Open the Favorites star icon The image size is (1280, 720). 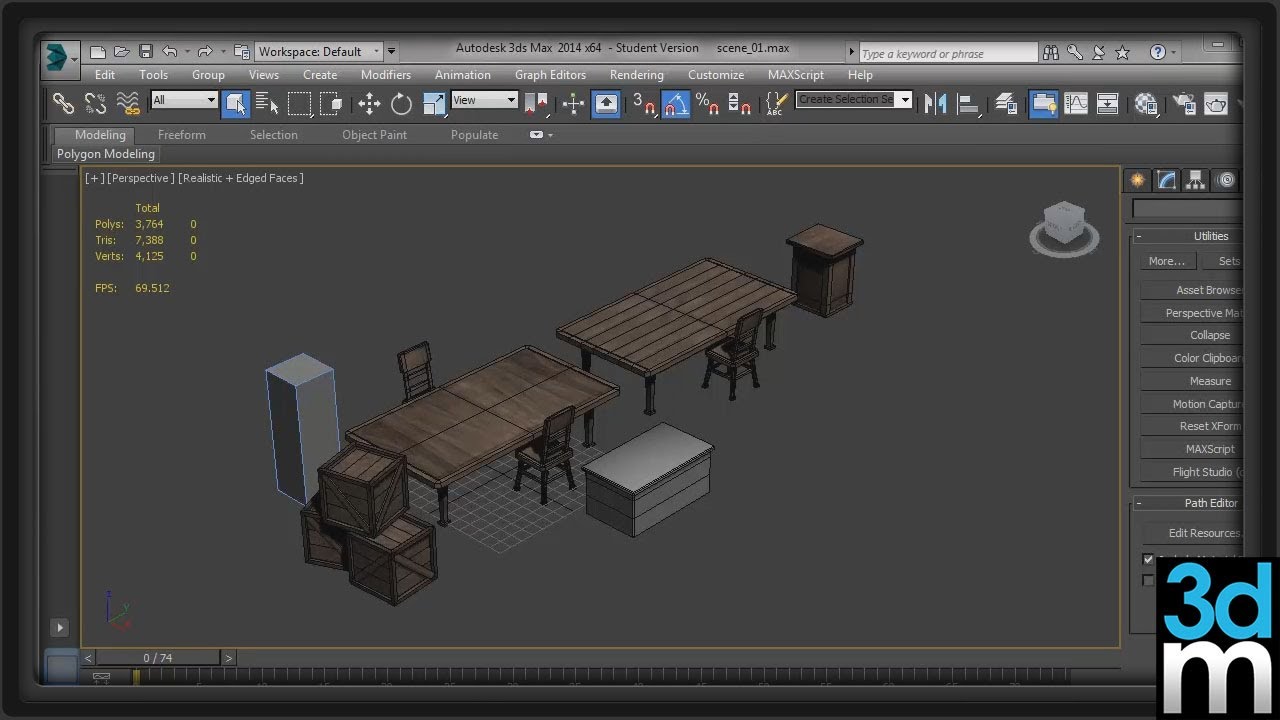(1123, 53)
